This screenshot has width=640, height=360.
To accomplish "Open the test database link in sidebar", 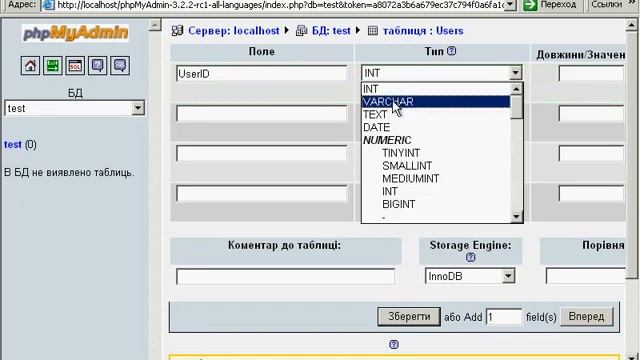I will click(x=13, y=144).
